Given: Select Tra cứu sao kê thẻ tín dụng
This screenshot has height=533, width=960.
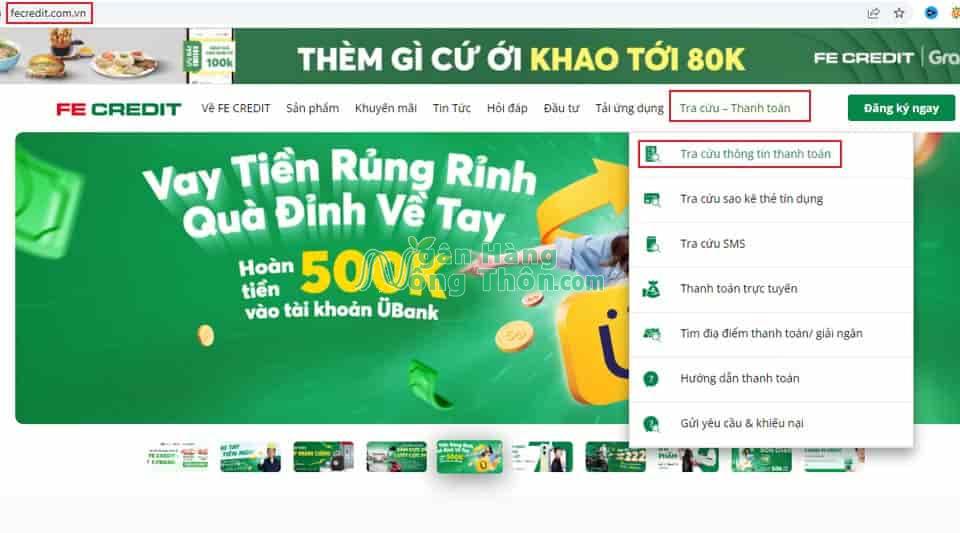Looking at the screenshot, I should 751,199.
